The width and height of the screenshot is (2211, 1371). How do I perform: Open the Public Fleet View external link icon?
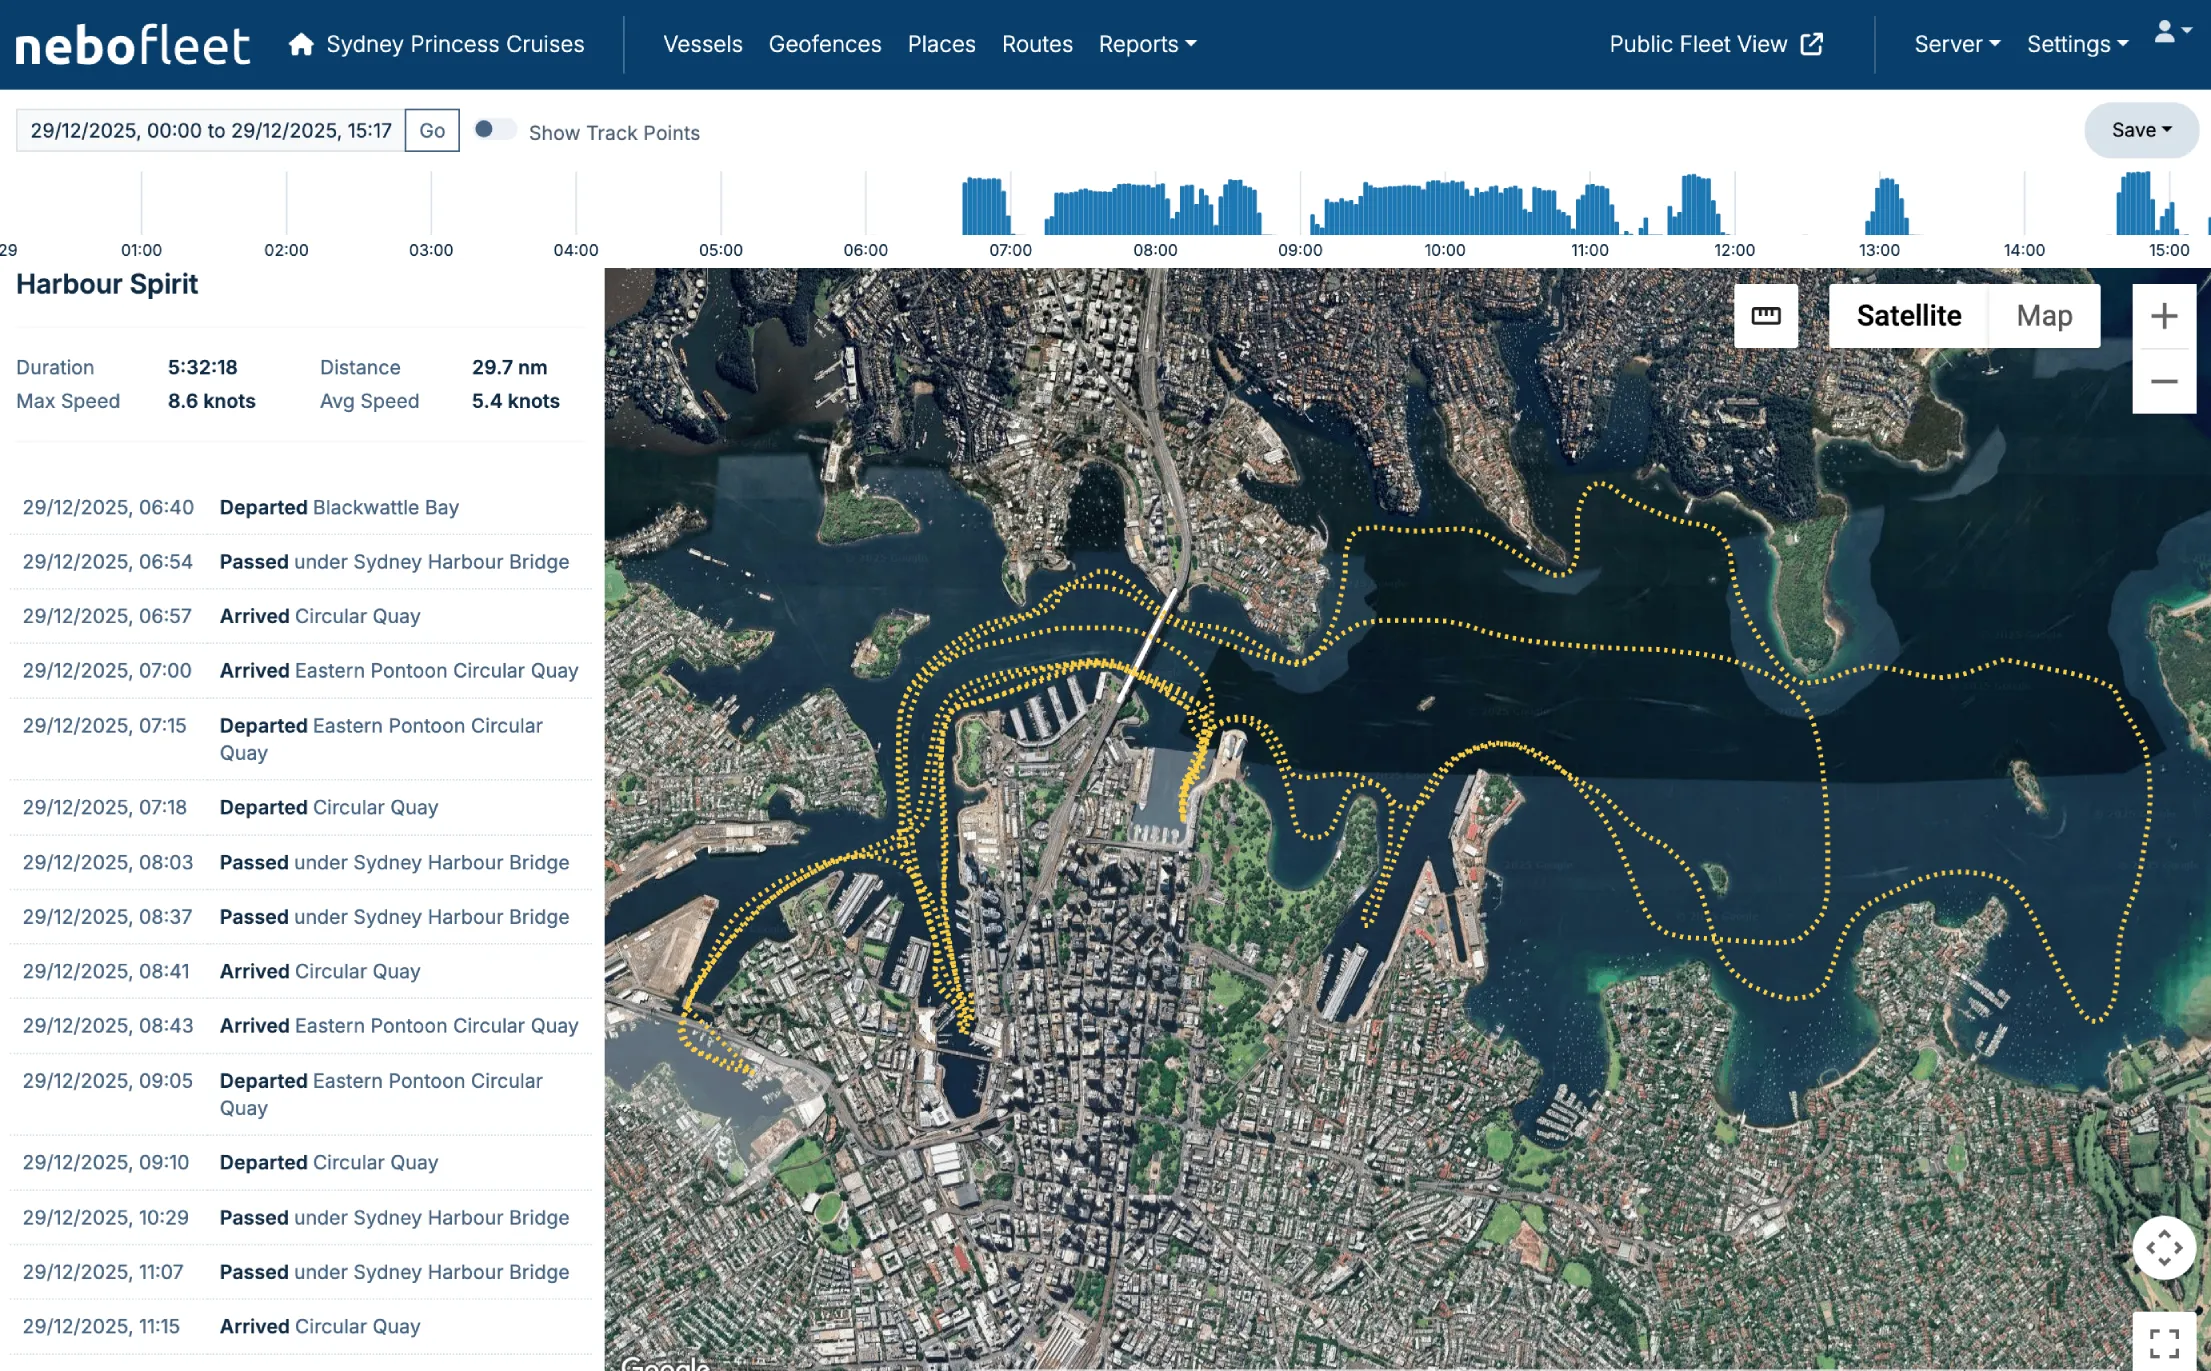click(1811, 44)
